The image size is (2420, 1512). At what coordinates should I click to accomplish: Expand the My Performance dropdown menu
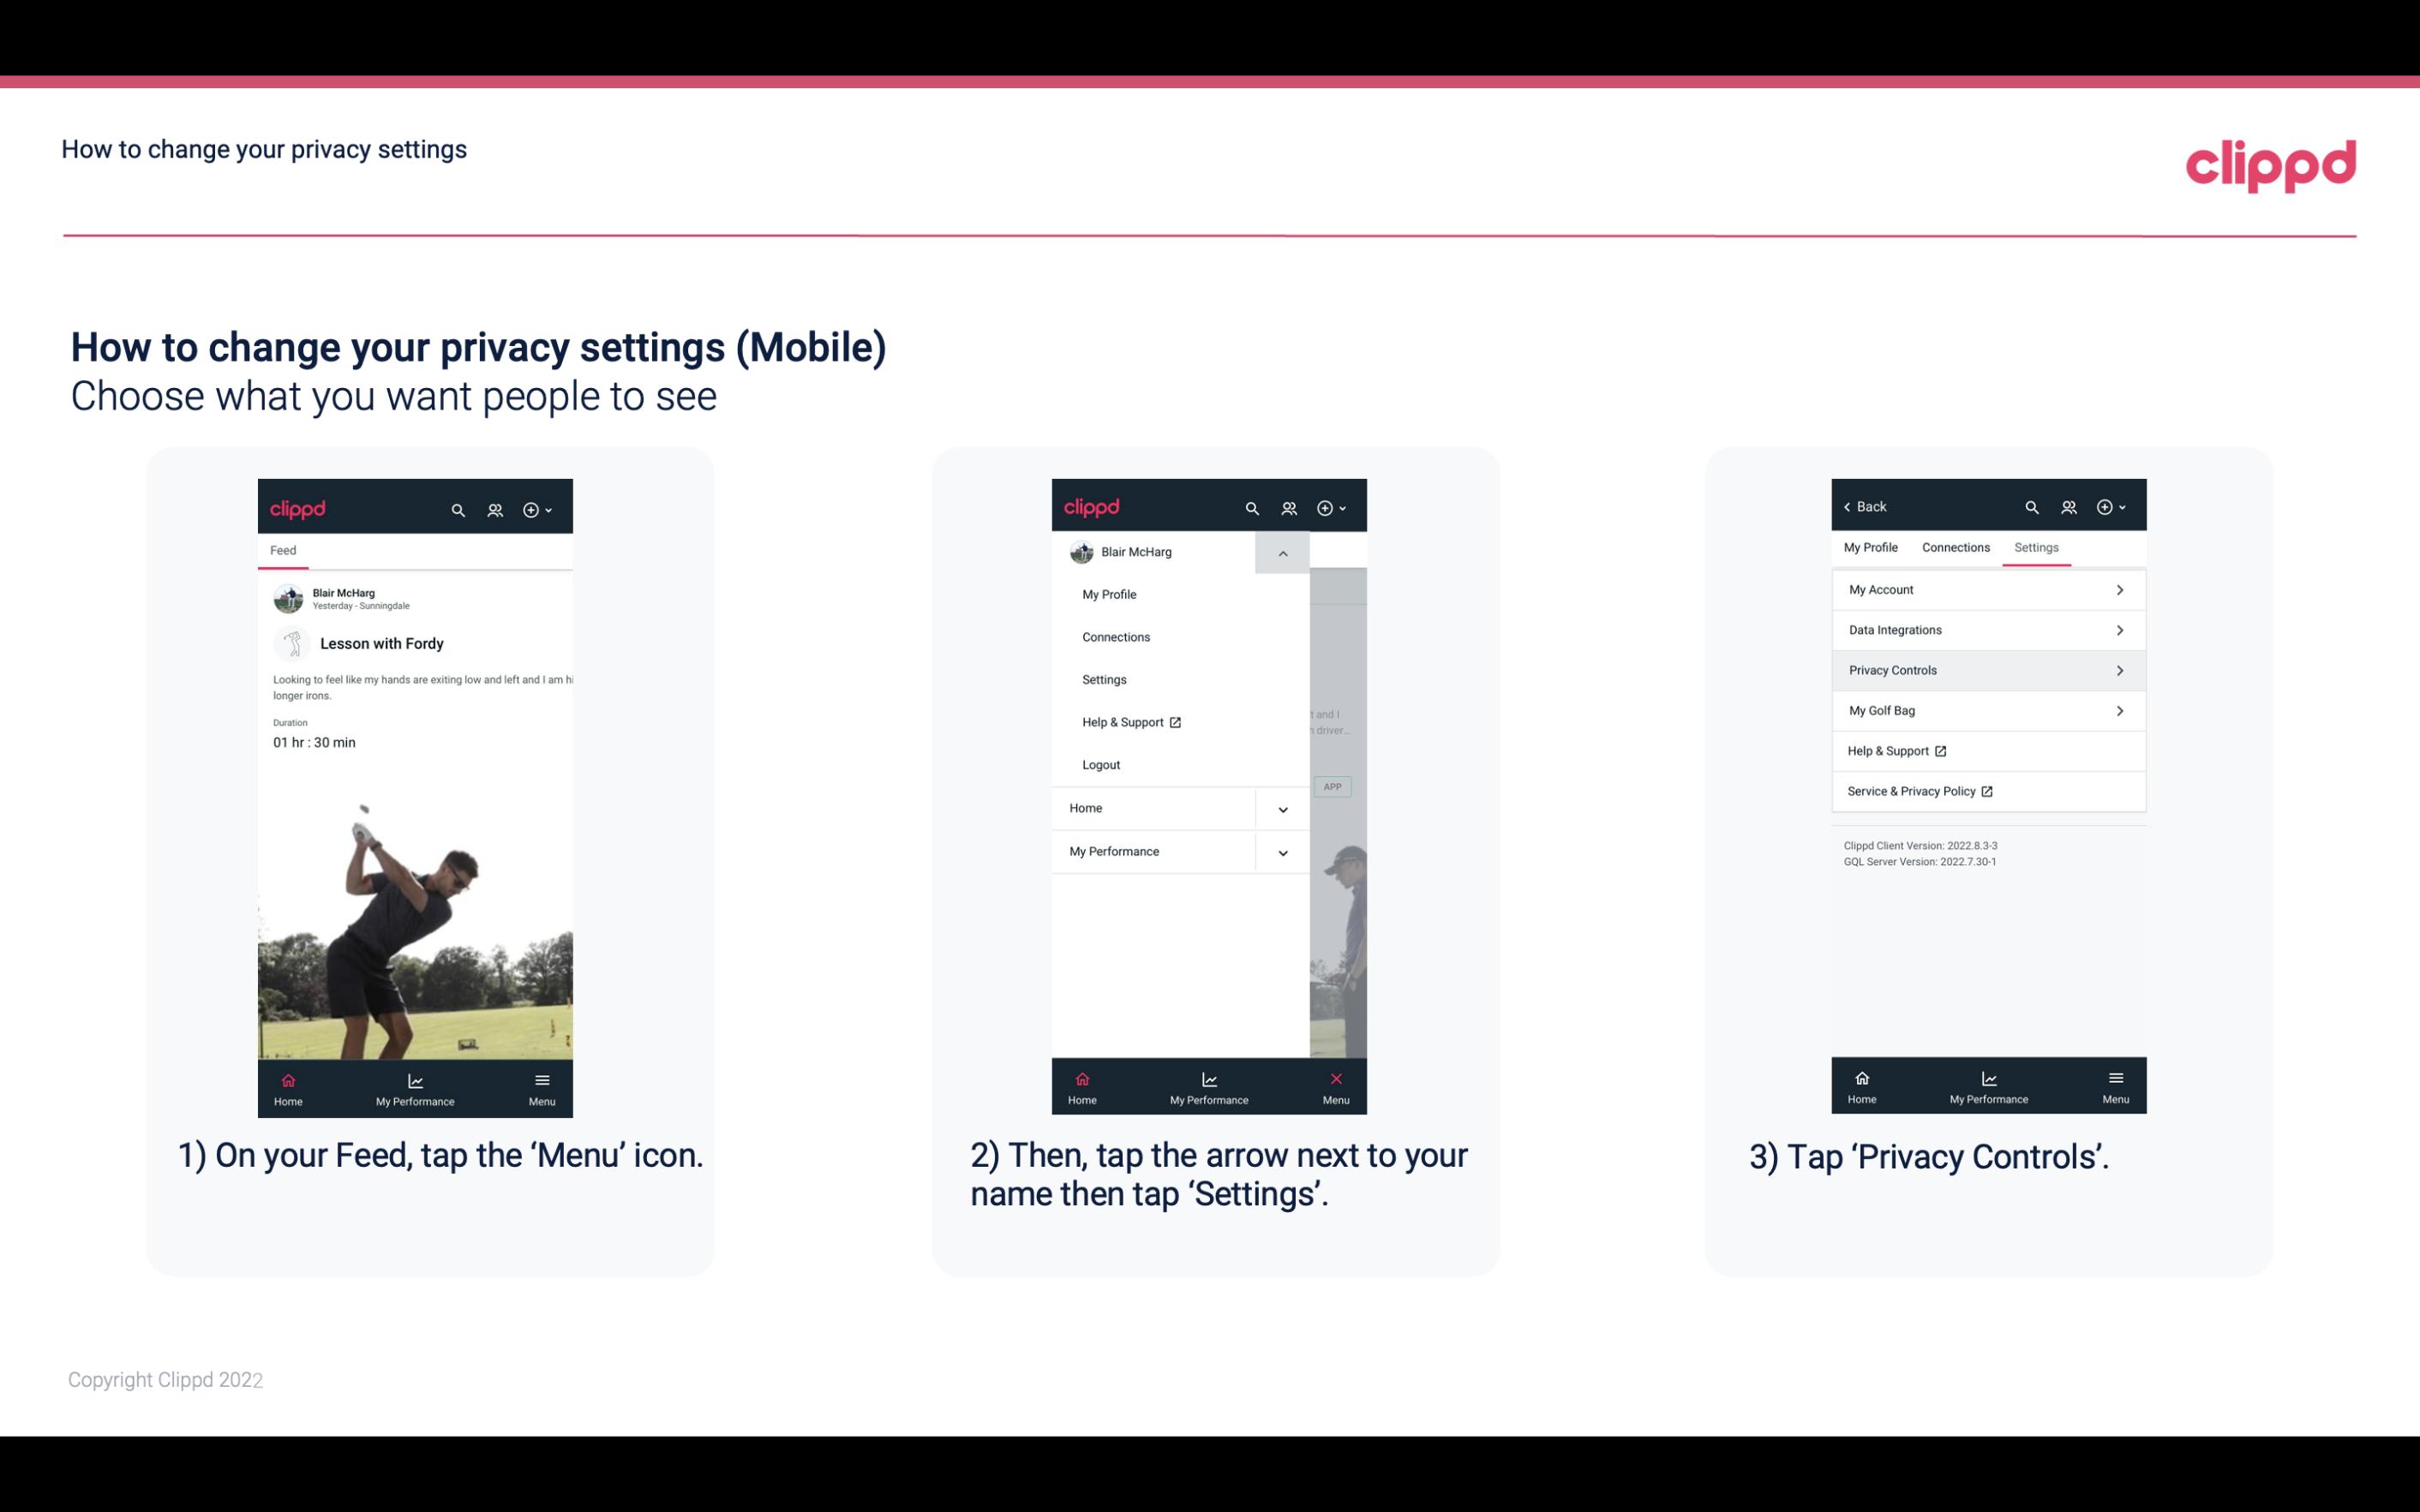click(1280, 852)
